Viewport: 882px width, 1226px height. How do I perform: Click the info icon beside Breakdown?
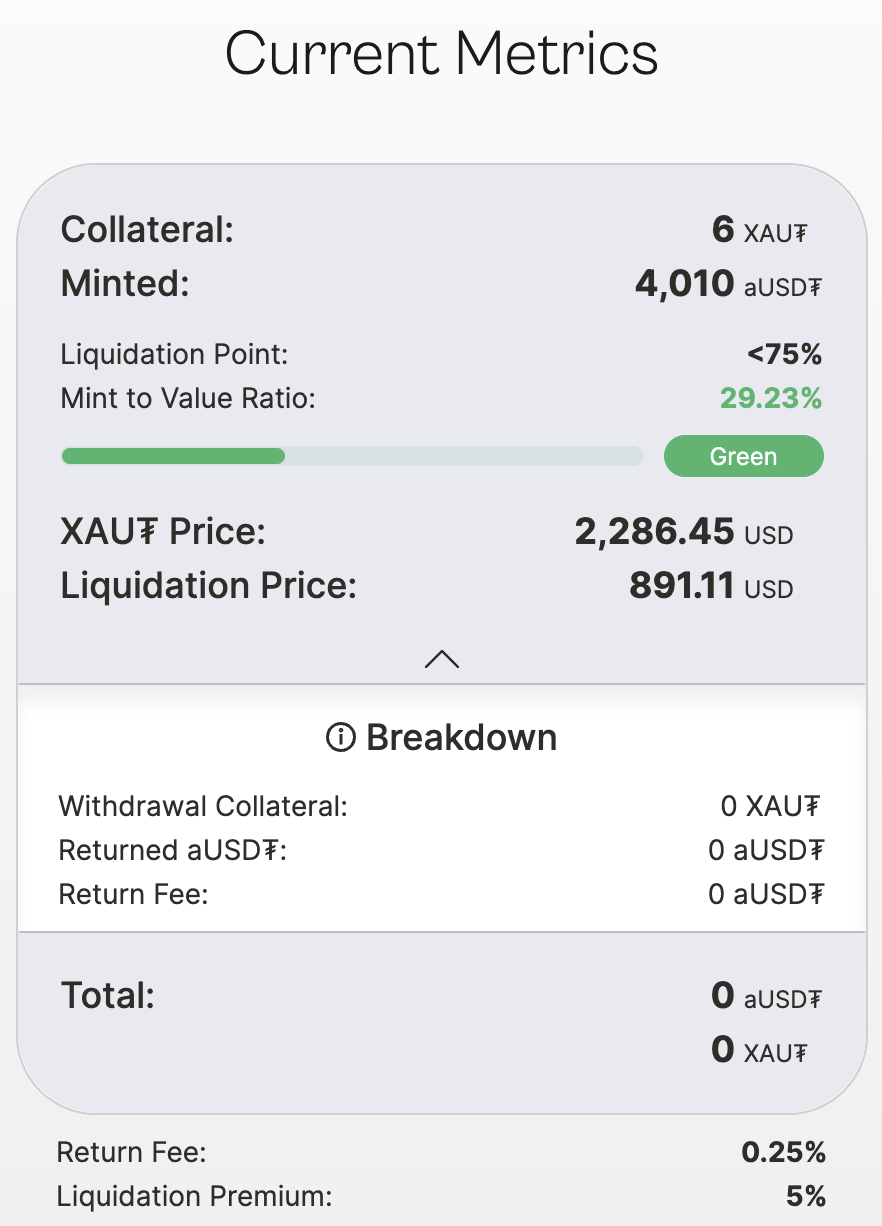[x=340, y=738]
